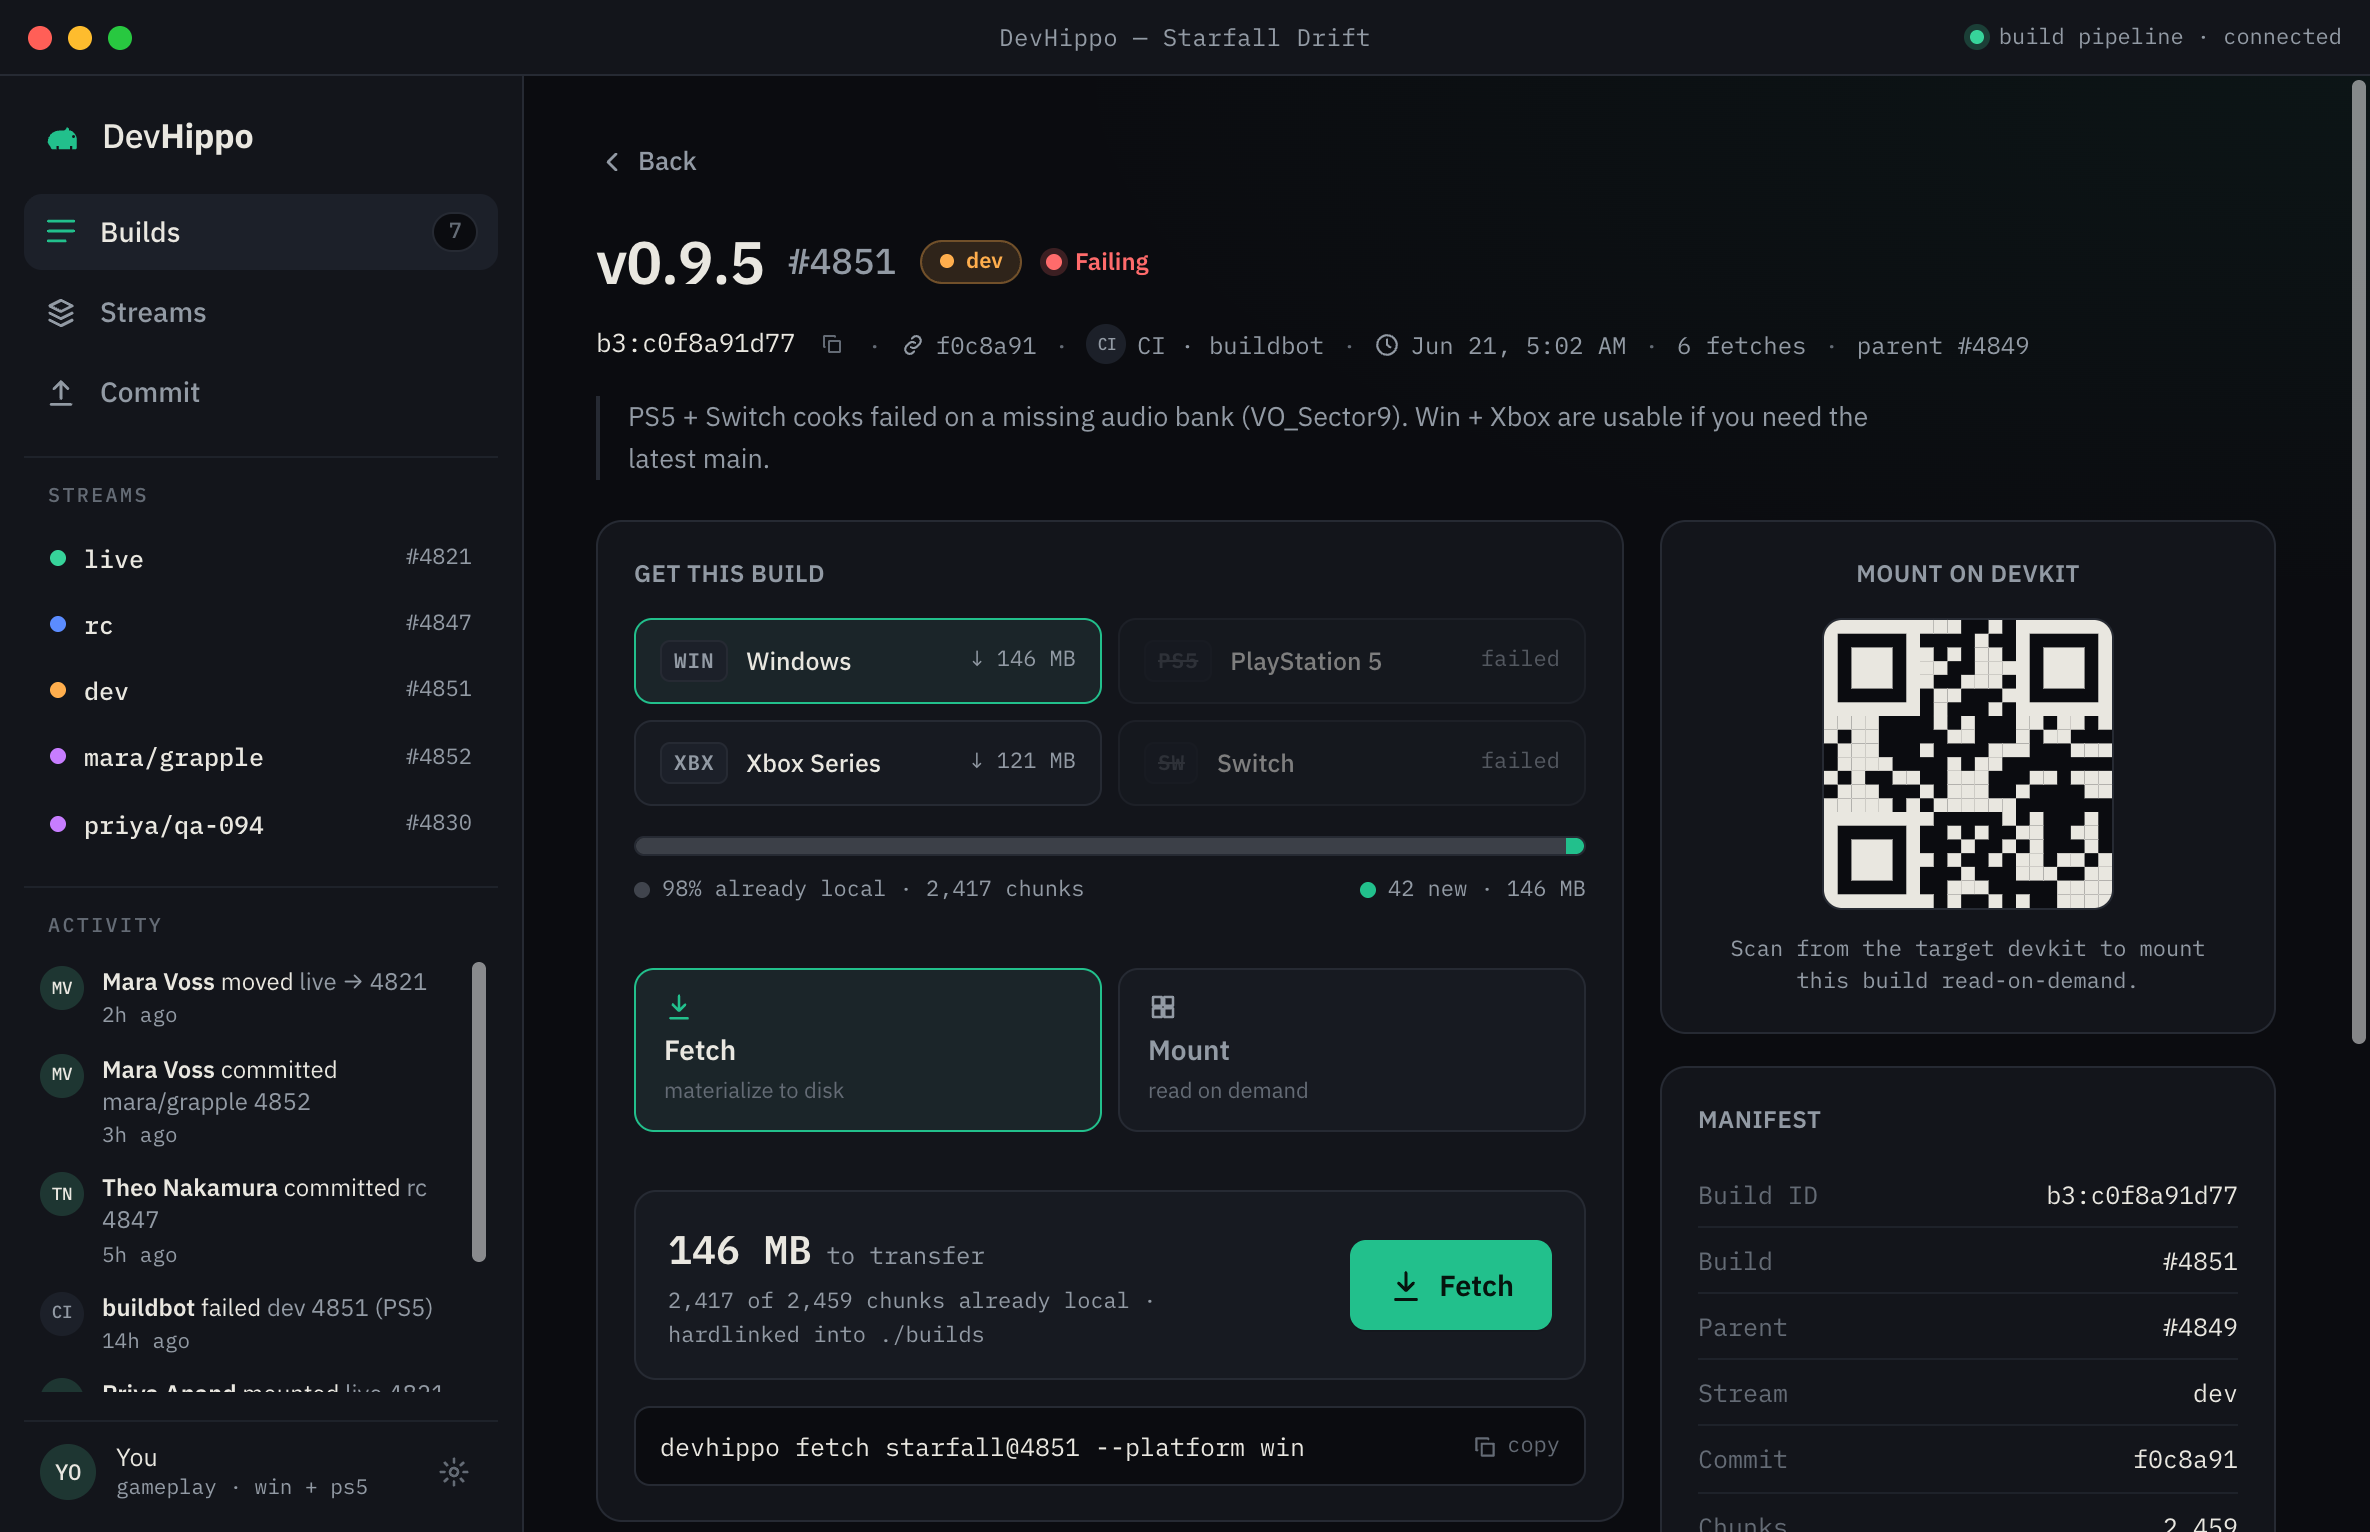Click the TN avatar for Theo Nakamura
The image size is (2370, 1532).
(x=62, y=1194)
